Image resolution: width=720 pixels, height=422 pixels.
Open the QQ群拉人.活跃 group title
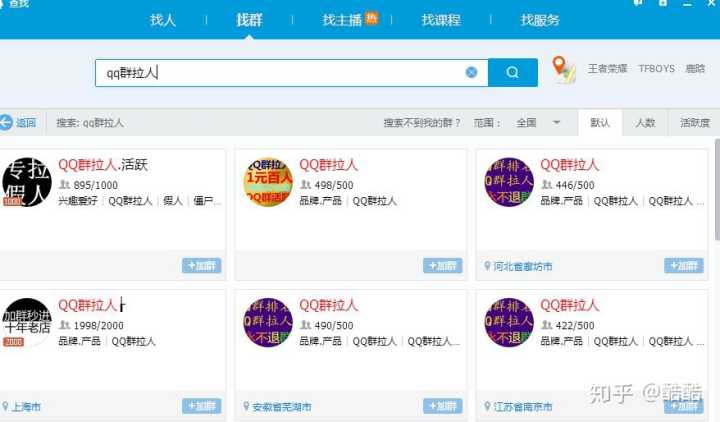coord(103,165)
